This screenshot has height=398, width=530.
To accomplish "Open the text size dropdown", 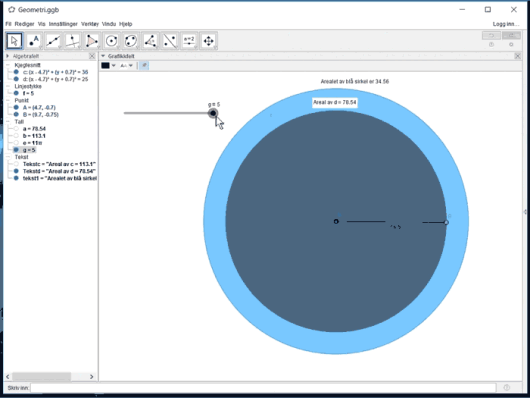I will [x=127, y=66].
